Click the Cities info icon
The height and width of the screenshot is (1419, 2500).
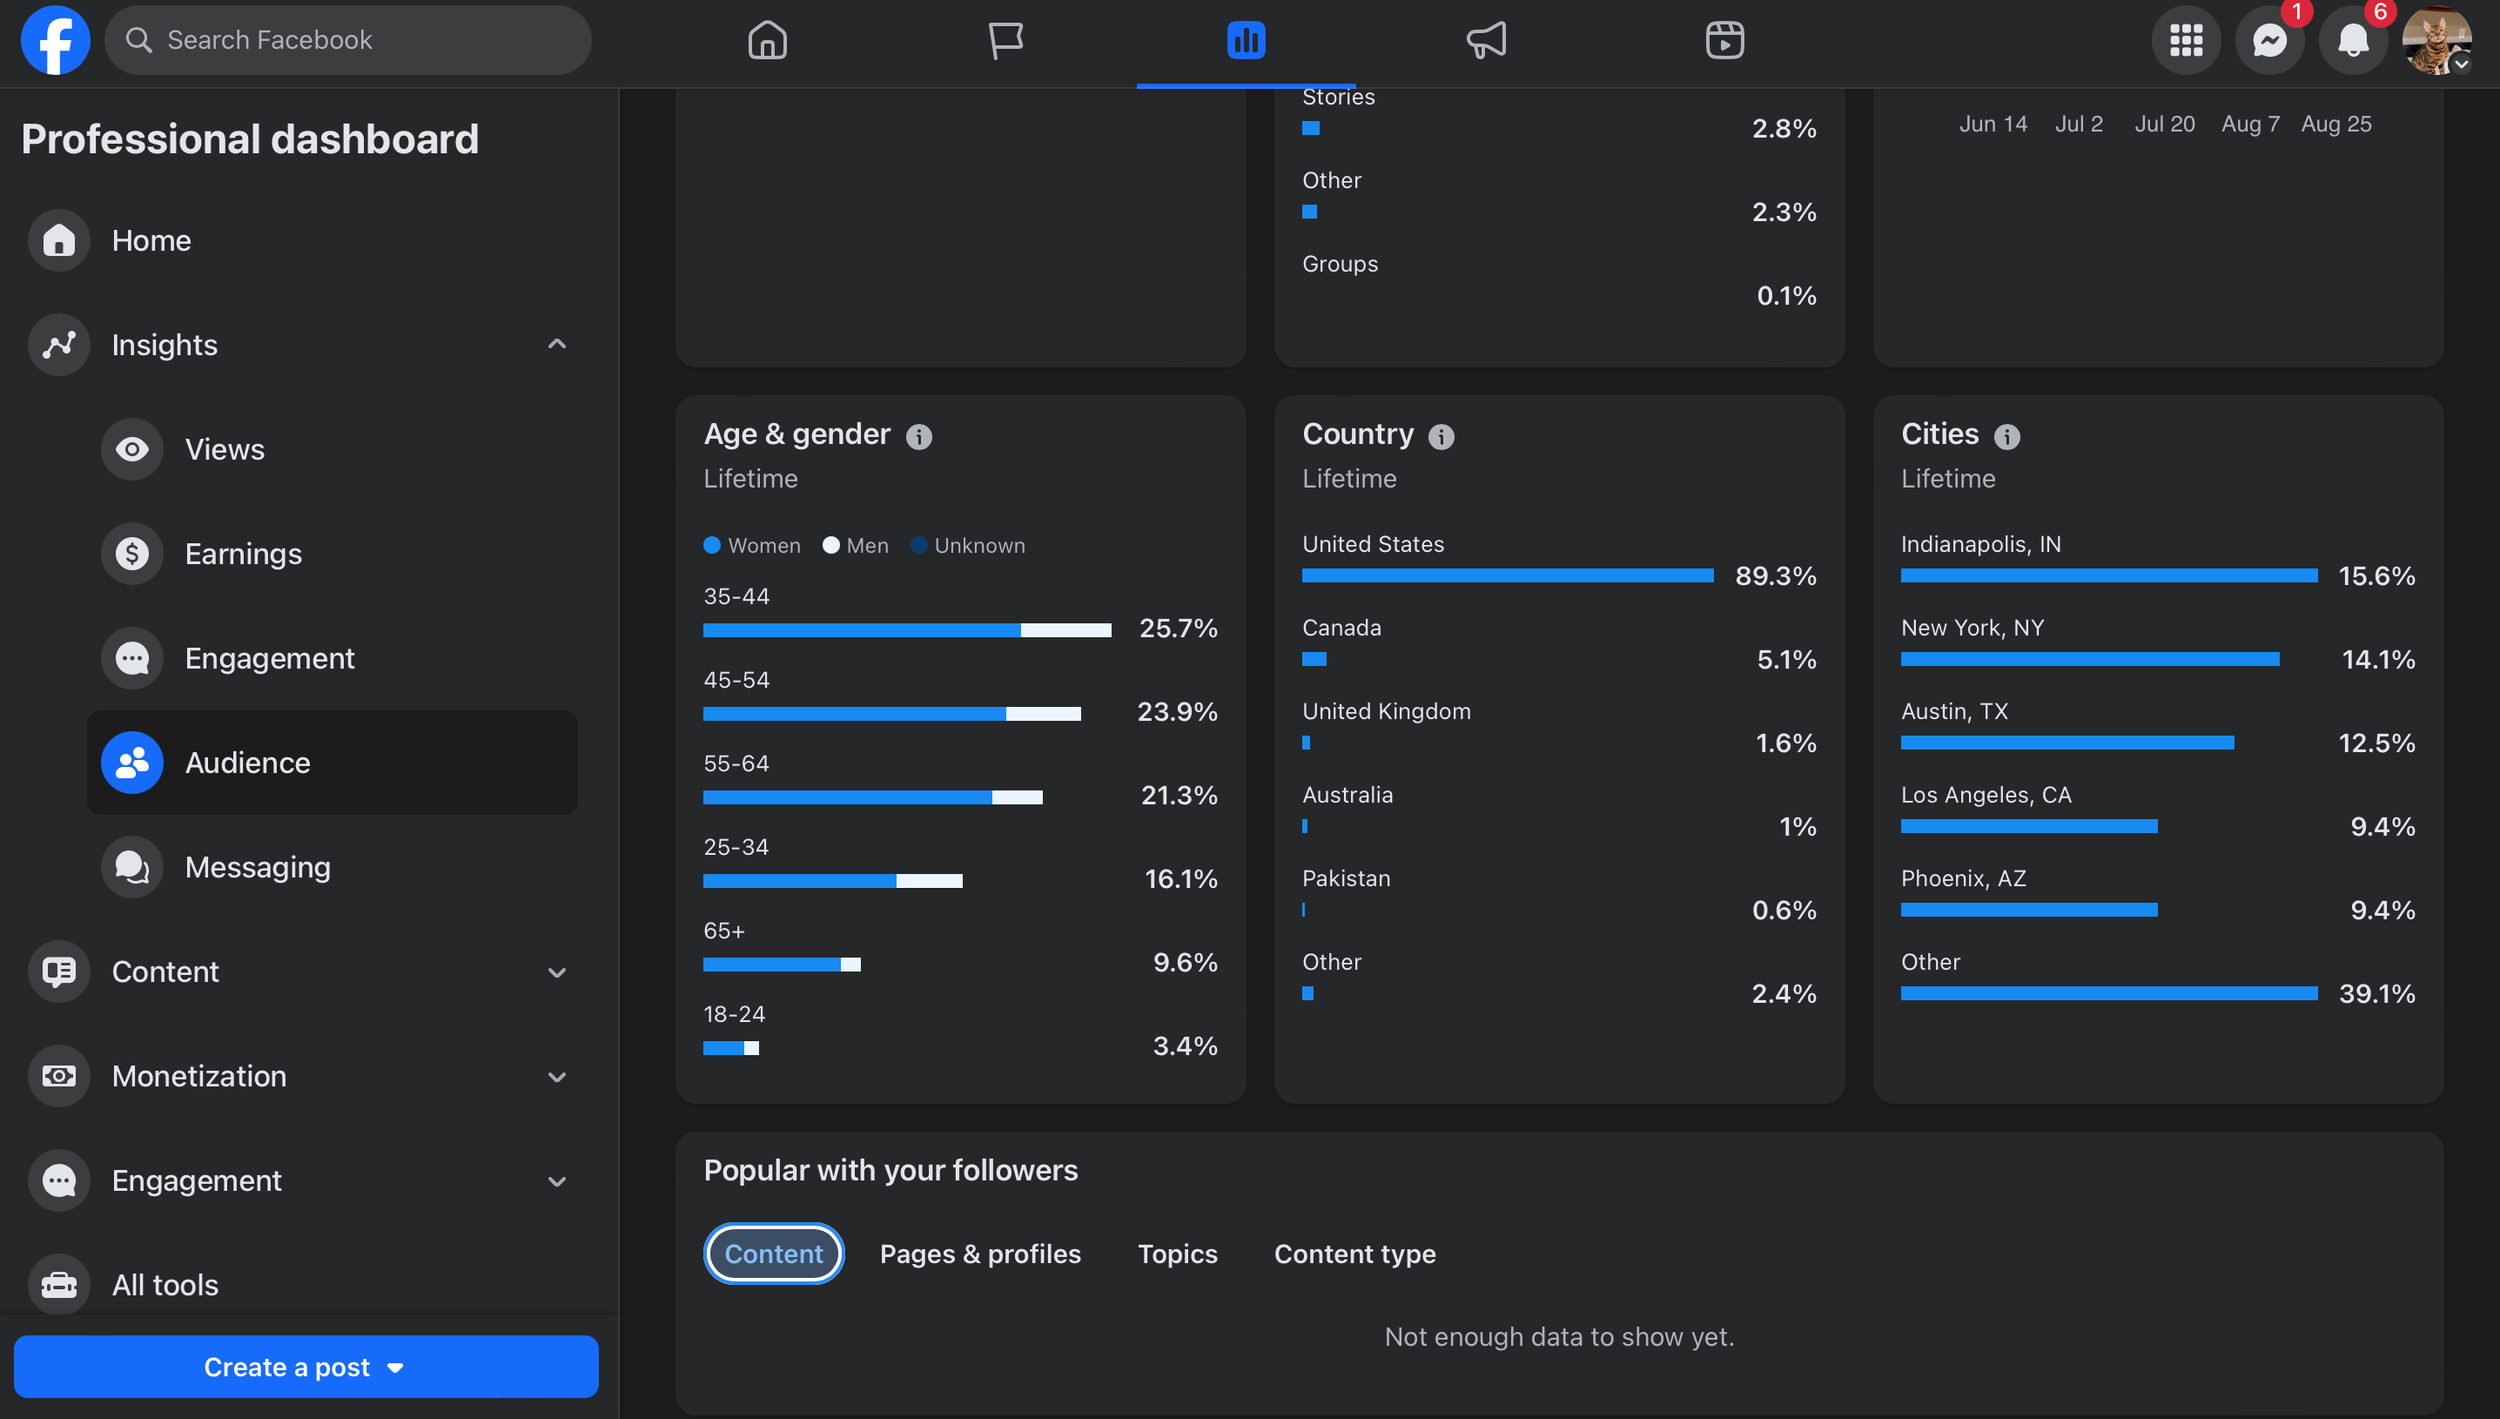[x=2007, y=437]
